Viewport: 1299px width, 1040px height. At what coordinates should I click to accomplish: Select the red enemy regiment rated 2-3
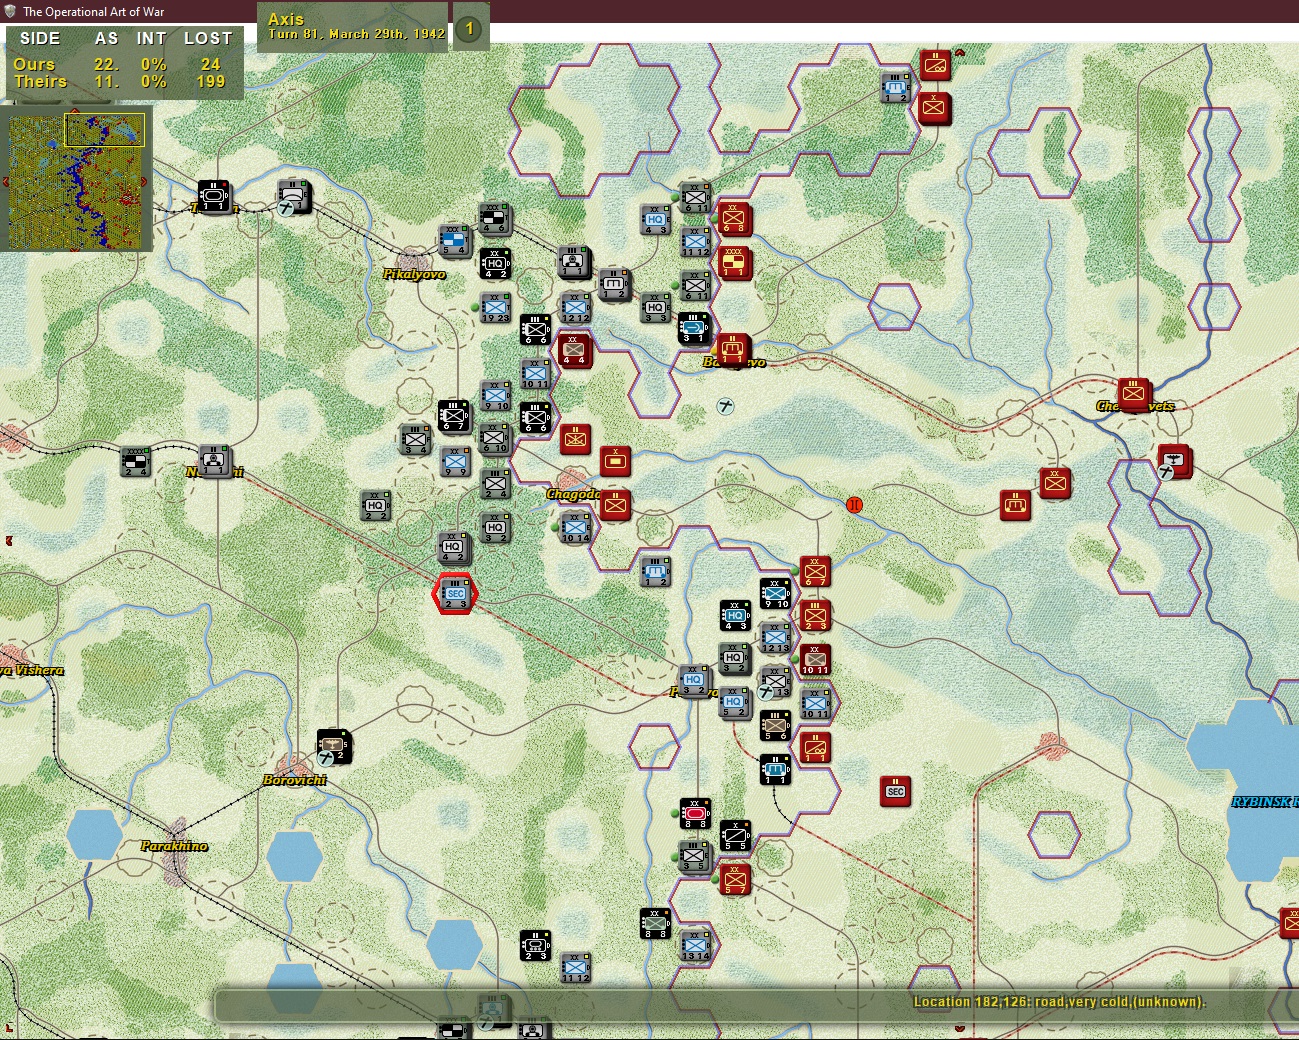(x=815, y=616)
